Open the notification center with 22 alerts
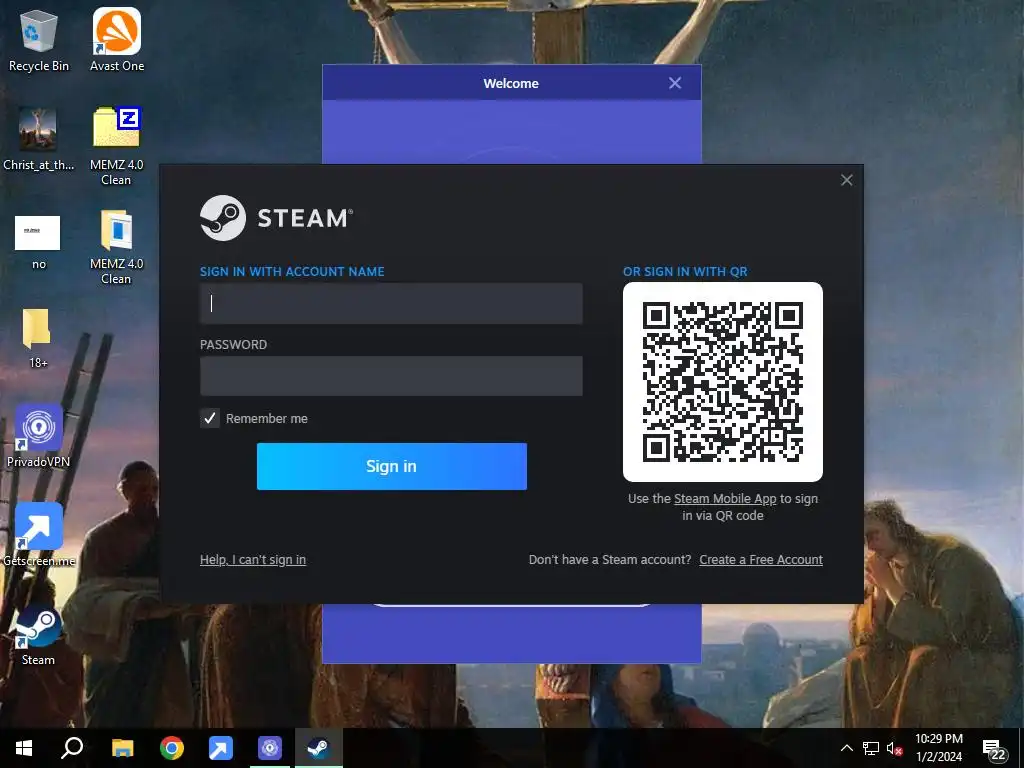Image resolution: width=1024 pixels, height=768 pixels. 995,750
